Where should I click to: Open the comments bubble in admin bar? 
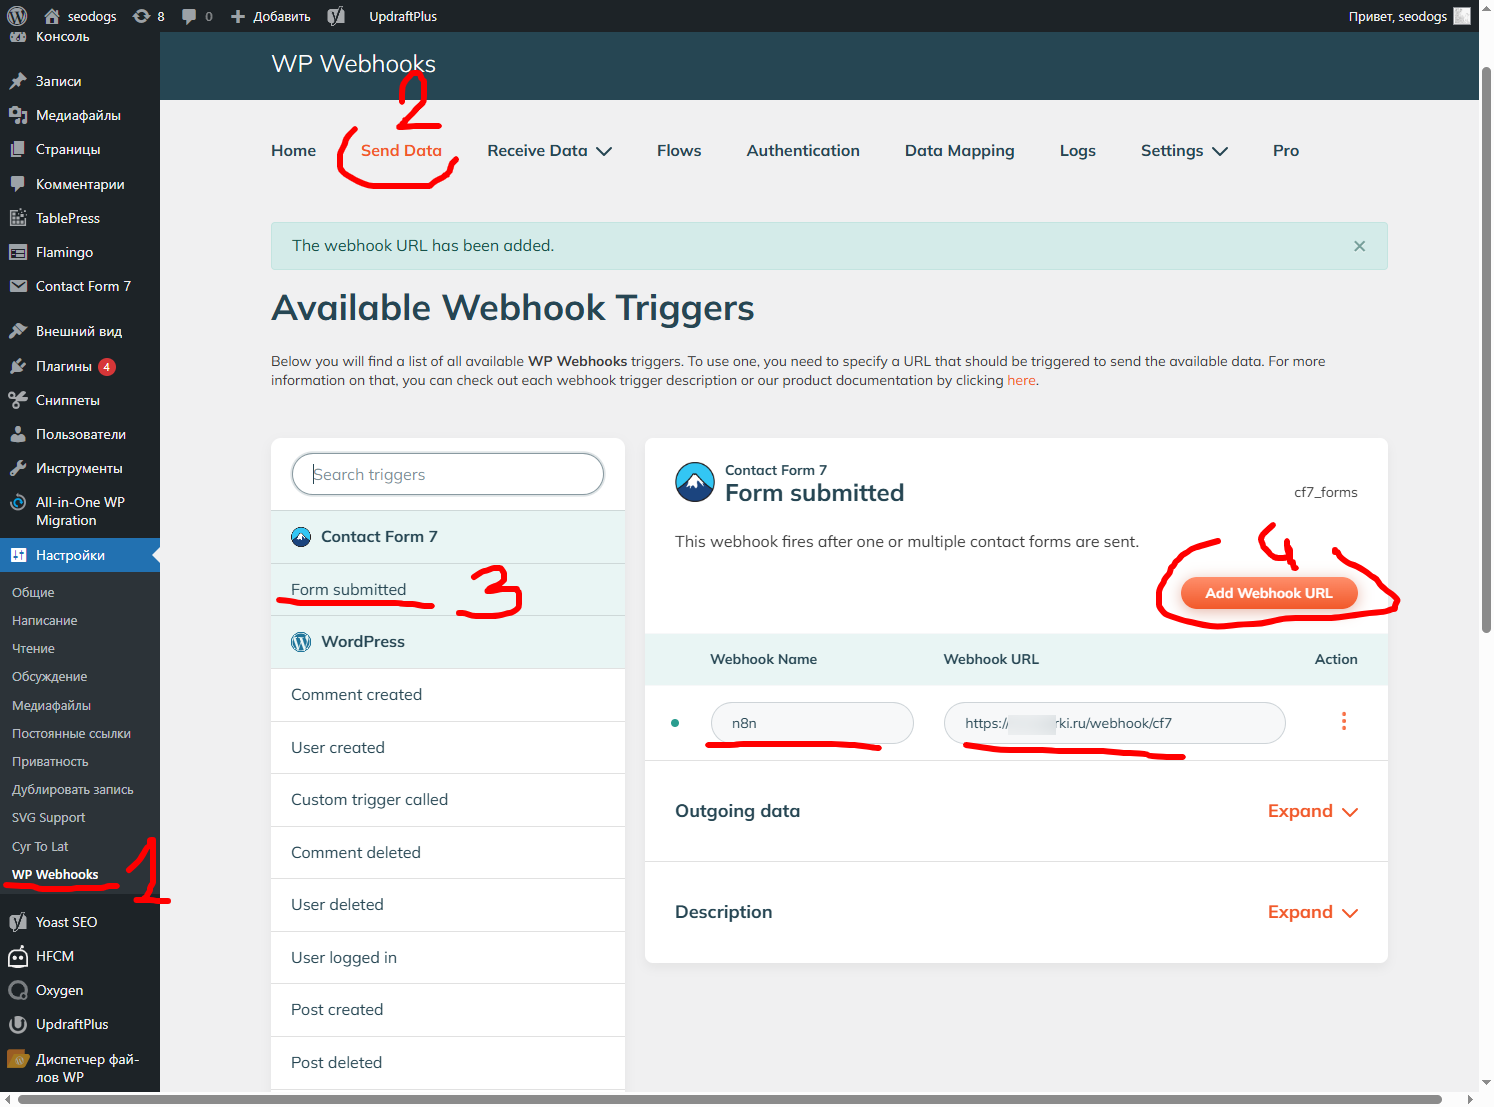point(197,16)
